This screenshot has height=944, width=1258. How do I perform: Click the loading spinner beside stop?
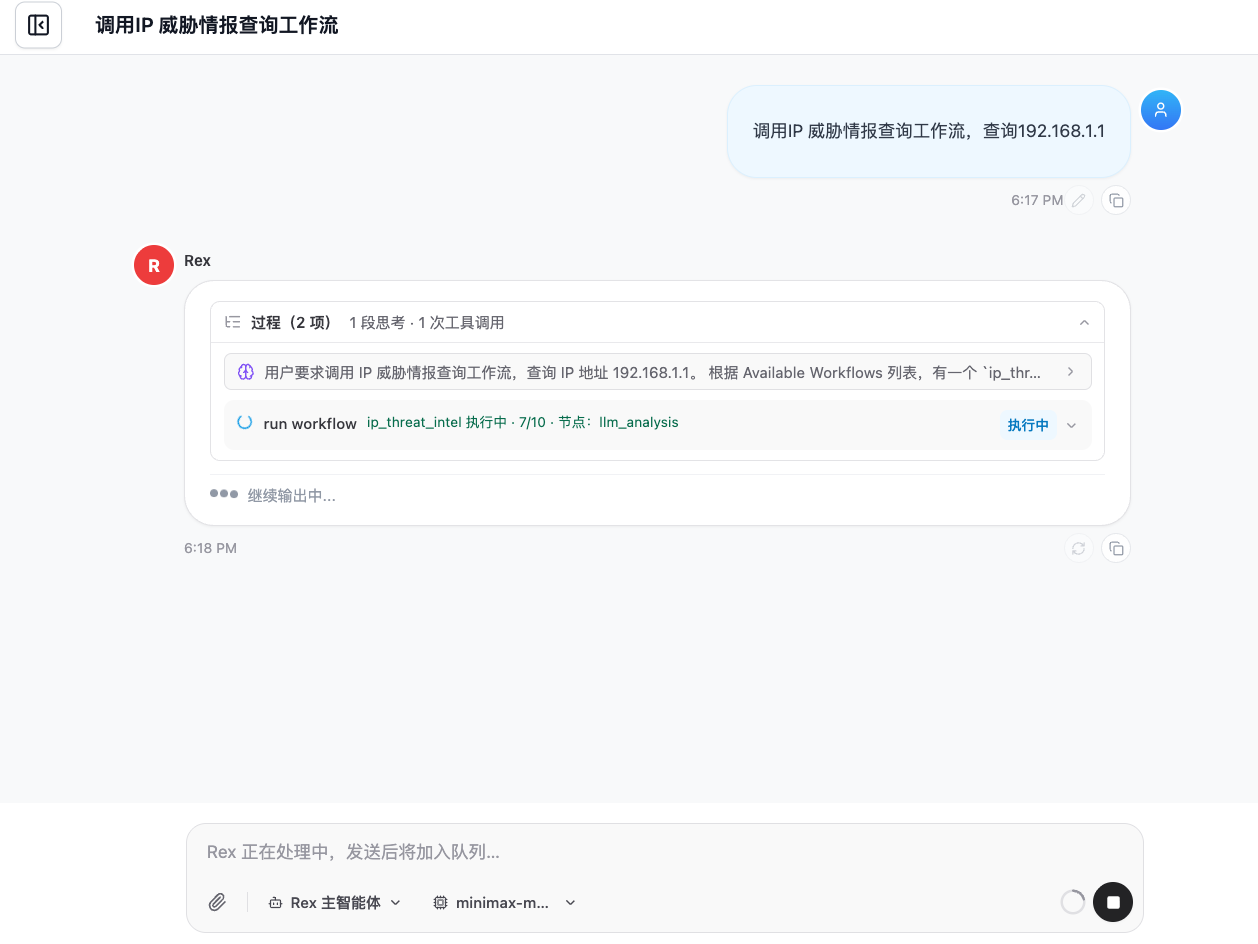(x=1073, y=902)
